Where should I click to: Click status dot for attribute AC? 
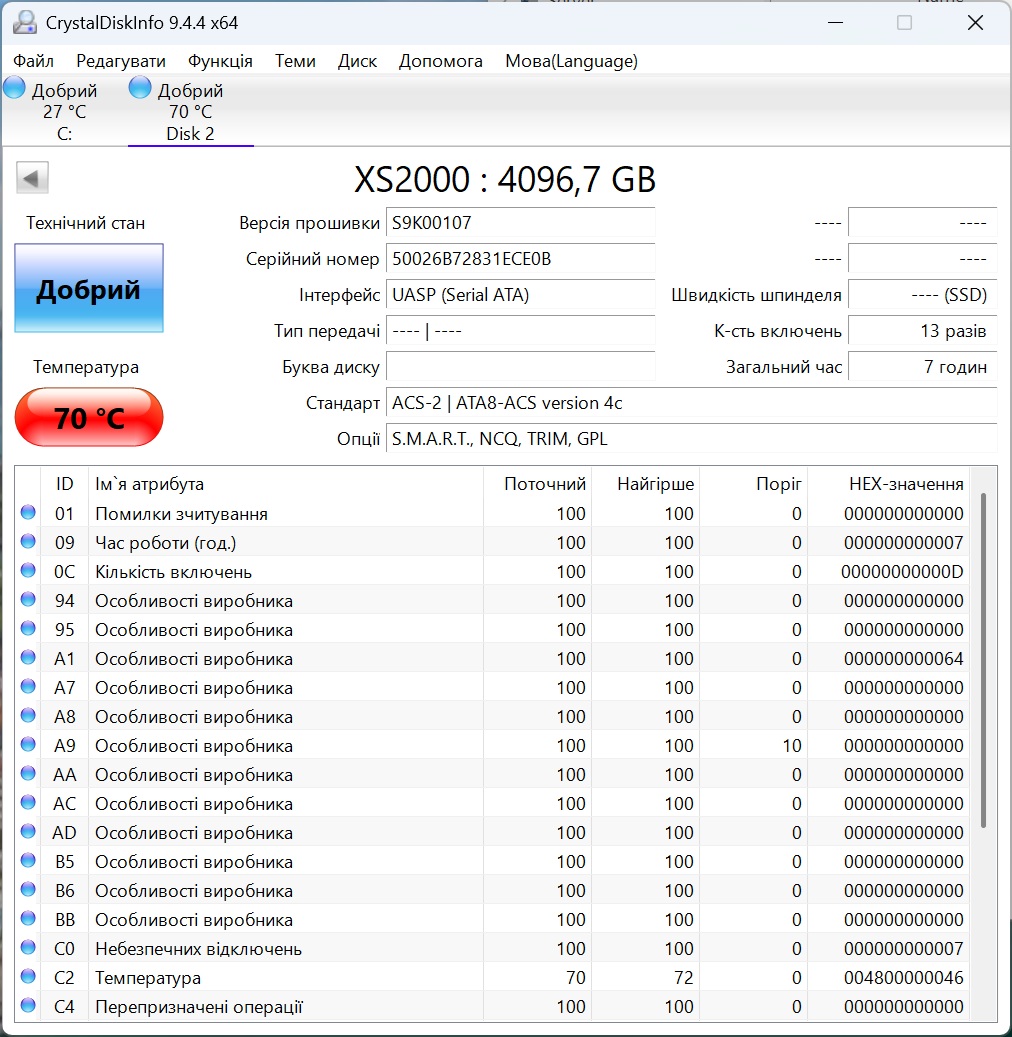click(x=28, y=803)
